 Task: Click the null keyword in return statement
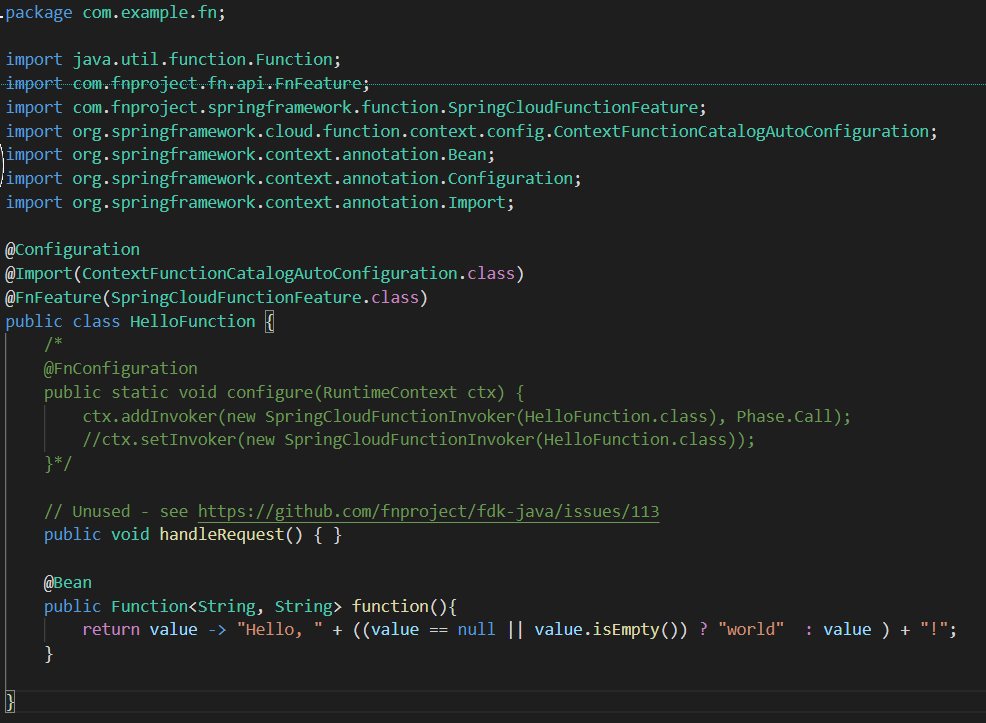[x=476, y=630]
